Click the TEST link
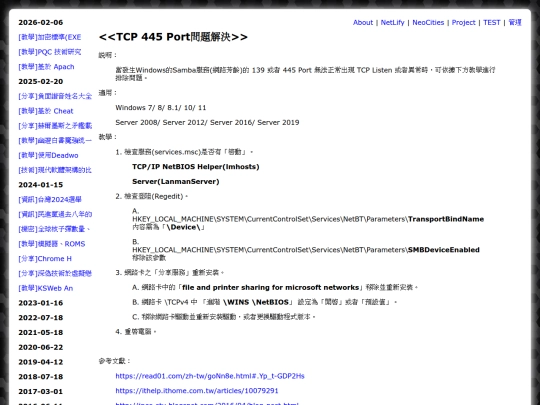This screenshot has height=405, width=540. point(491,23)
